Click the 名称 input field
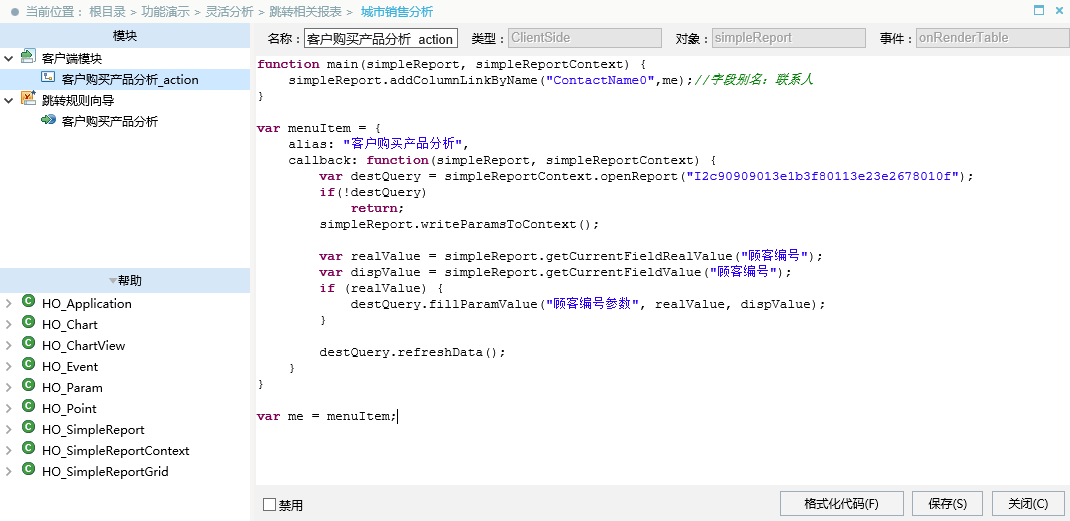Screen dimensions: 1070x521 click(x=381, y=38)
